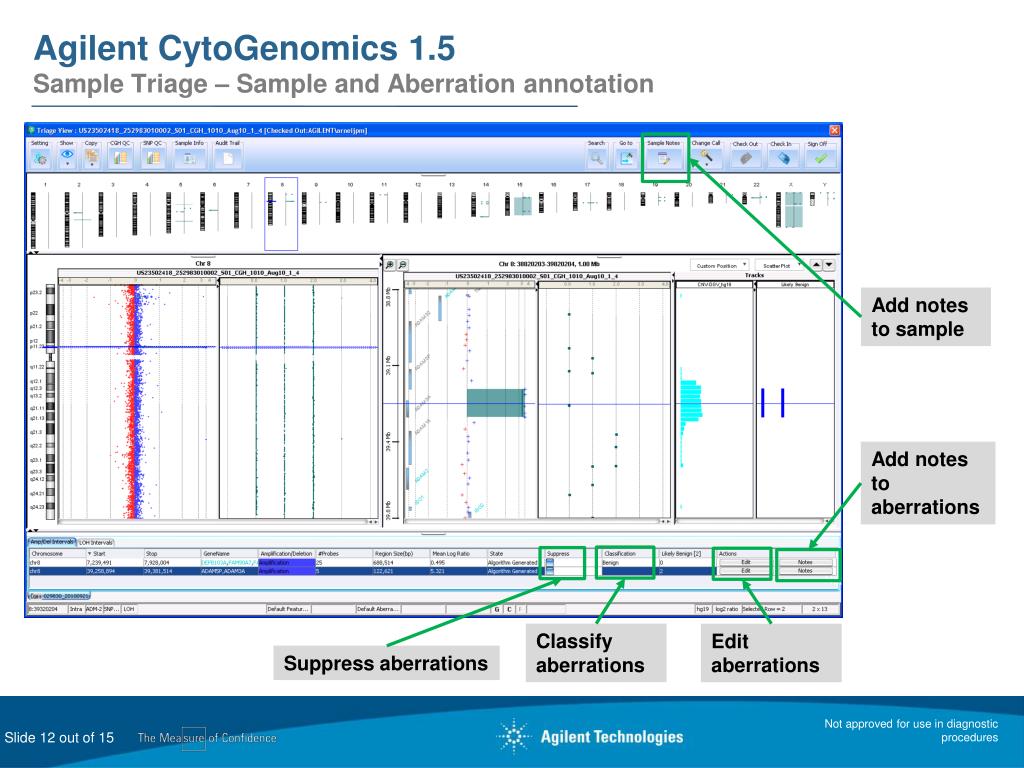Click Default Aberra... status bar field
Image resolution: width=1024 pixels, height=768 pixels.
pos(378,609)
